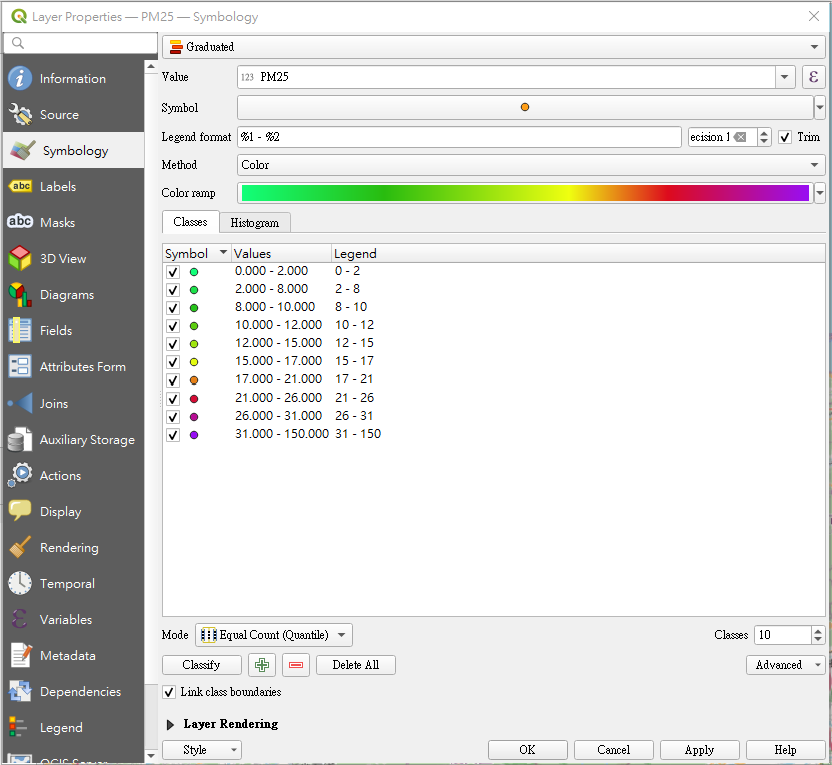832x765 pixels.
Task: Select the Symbology brush icon
Action: click(22, 151)
